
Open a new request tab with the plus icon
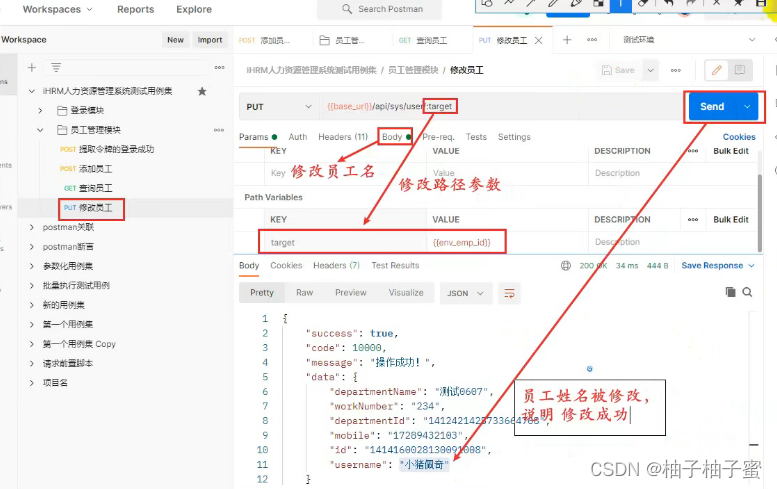click(x=567, y=40)
